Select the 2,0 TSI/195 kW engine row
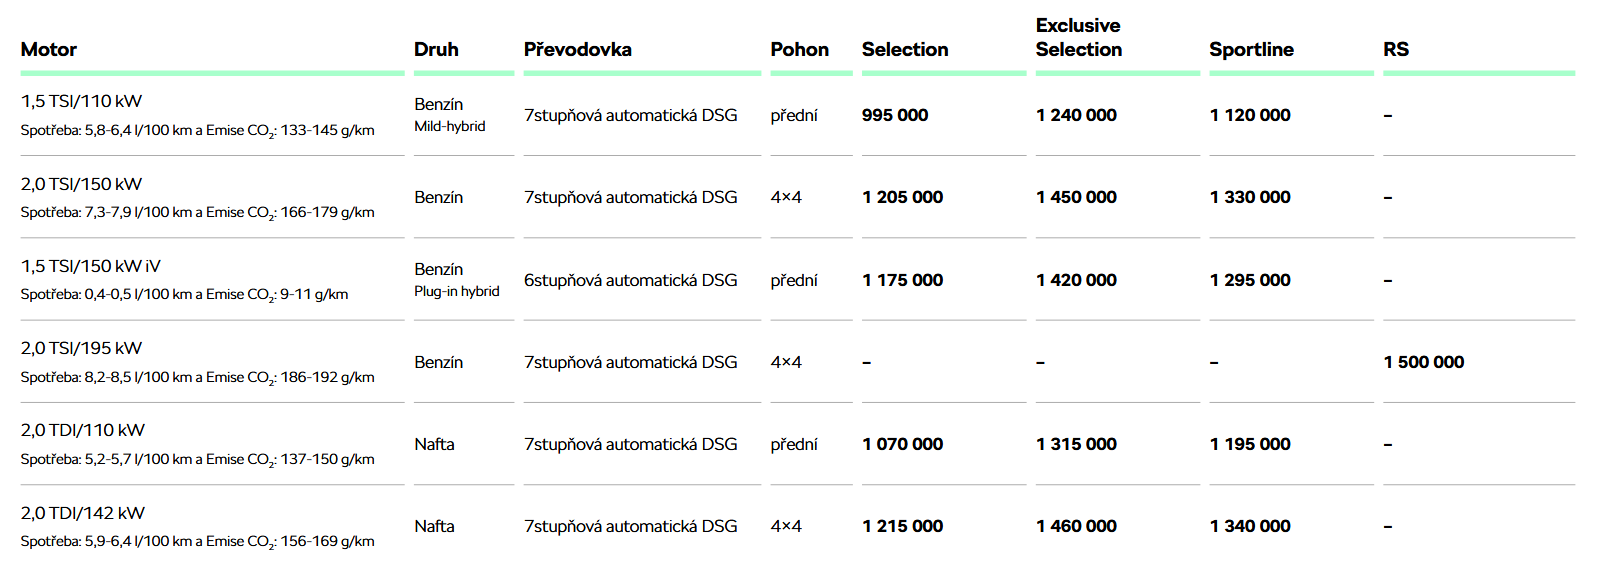Image resolution: width=1607 pixels, height=564 pixels. click(798, 362)
